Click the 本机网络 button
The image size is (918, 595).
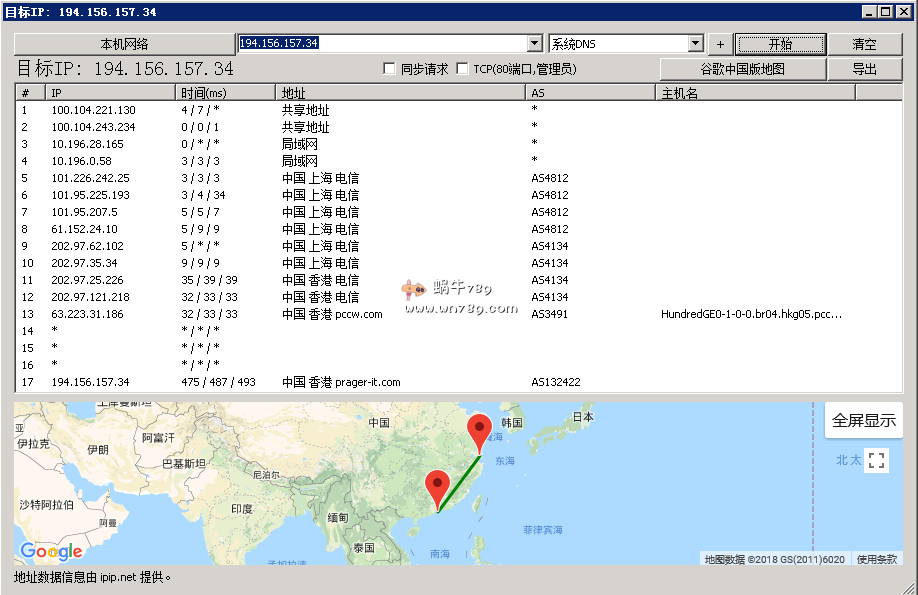coord(124,44)
